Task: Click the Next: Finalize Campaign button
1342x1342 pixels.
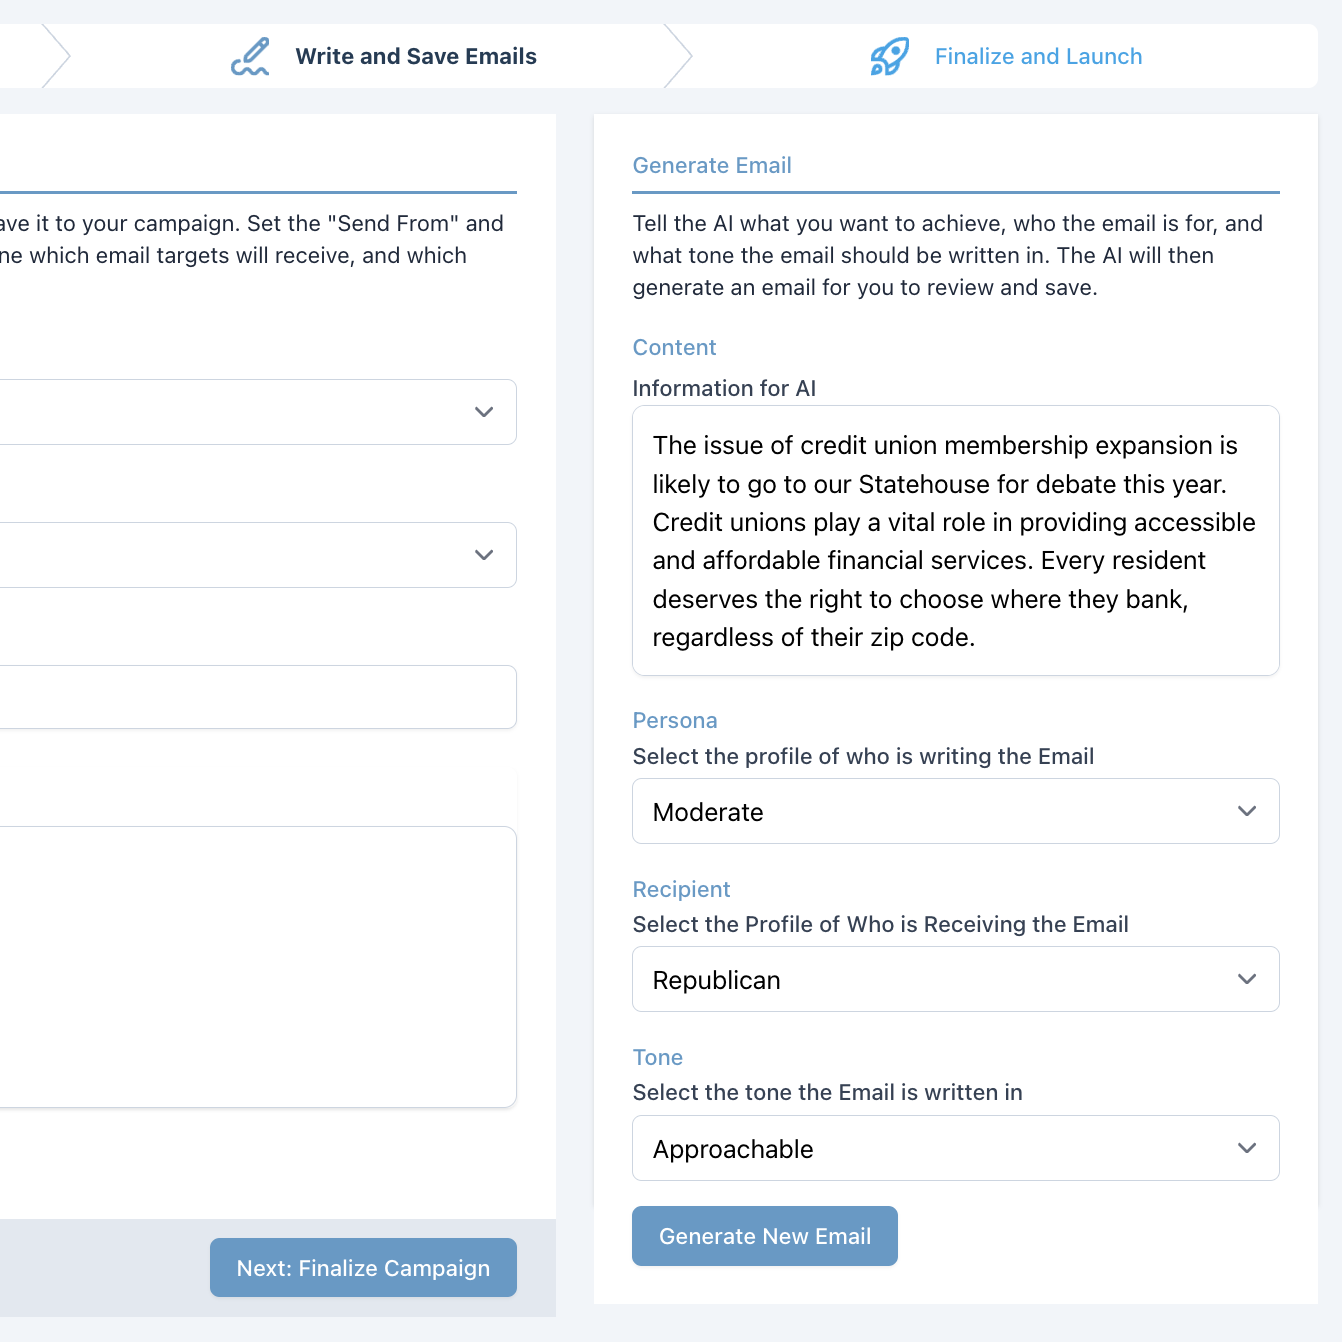Action: tap(363, 1268)
